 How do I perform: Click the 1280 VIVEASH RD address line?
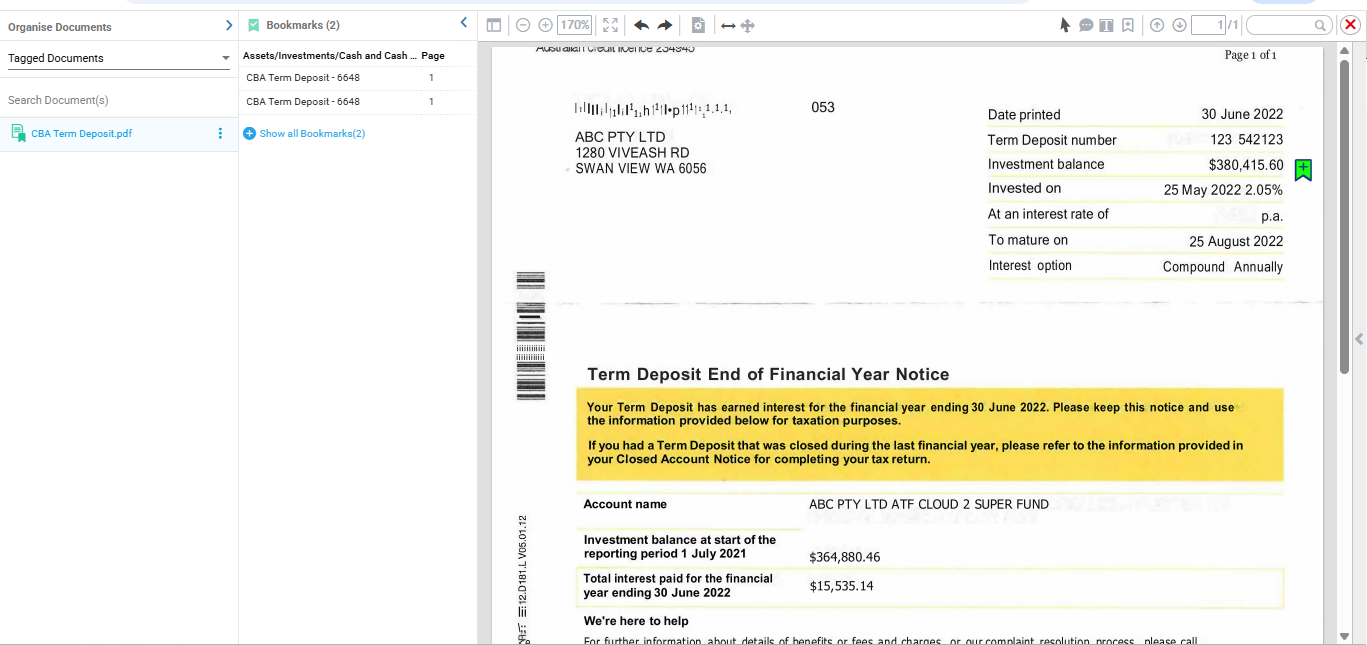pyautogui.click(x=632, y=153)
